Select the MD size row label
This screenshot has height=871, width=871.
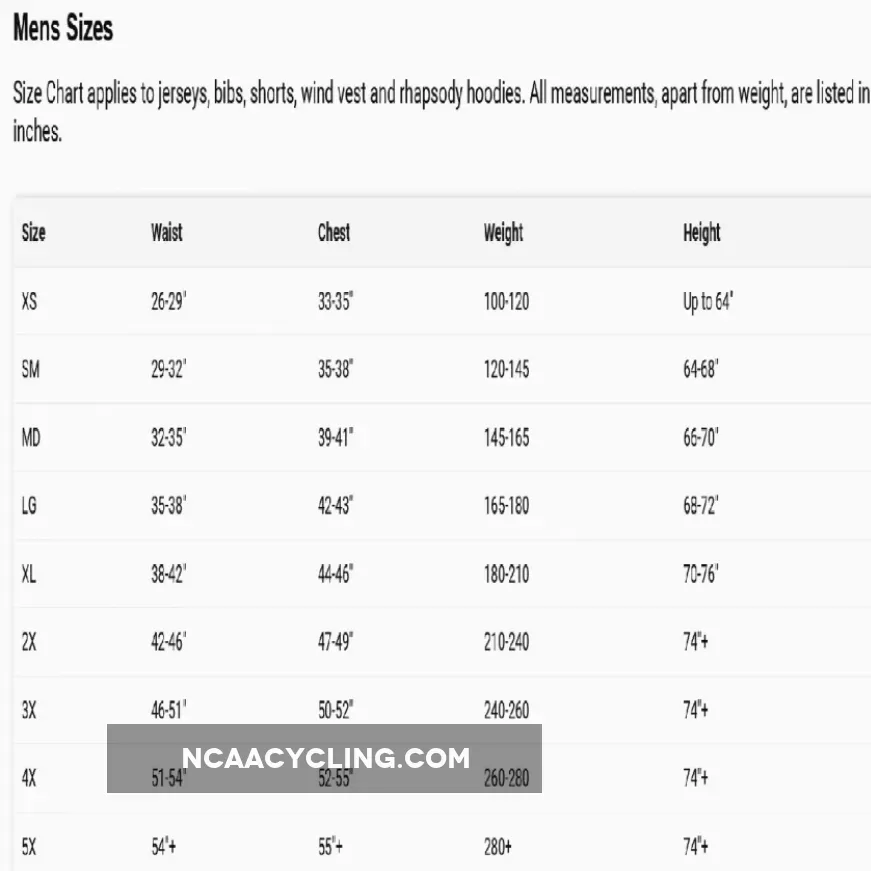(x=31, y=437)
